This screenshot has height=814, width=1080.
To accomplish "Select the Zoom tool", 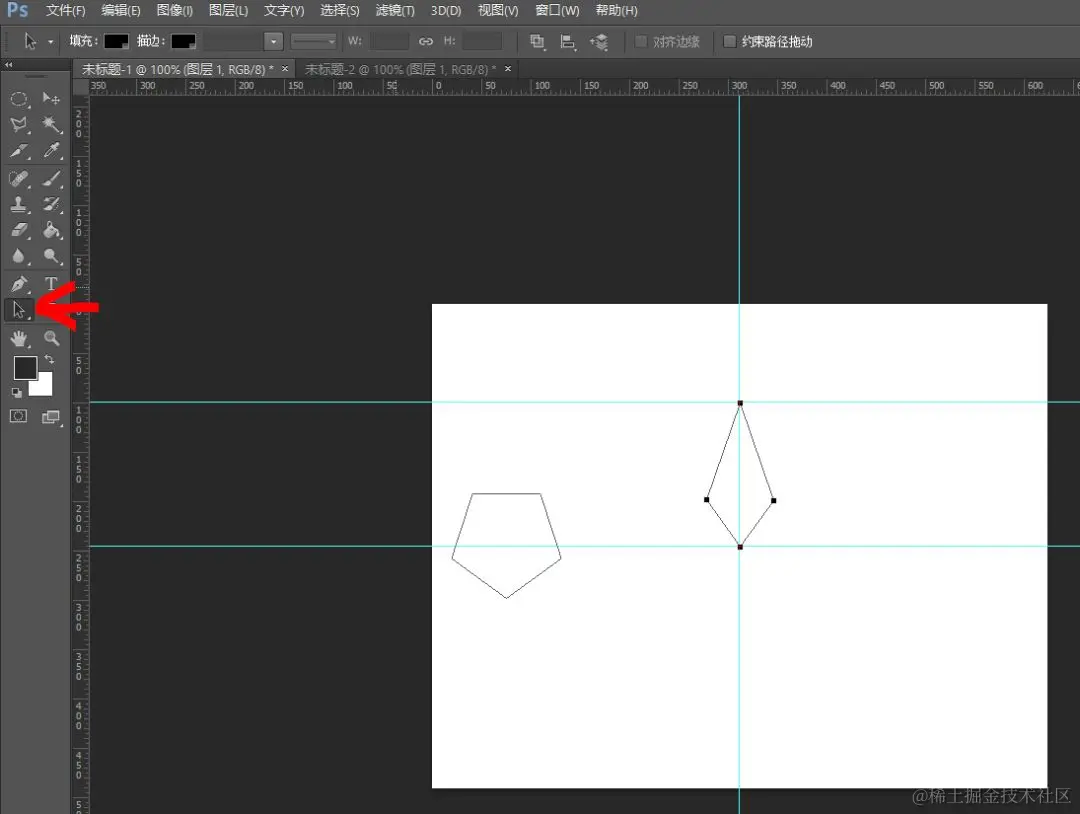I will tap(51, 338).
